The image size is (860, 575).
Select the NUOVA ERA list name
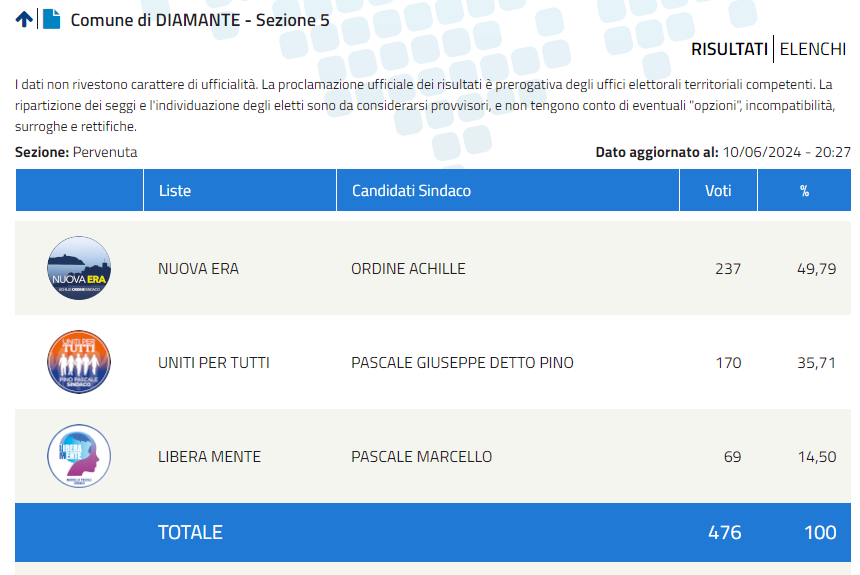coord(199,269)
